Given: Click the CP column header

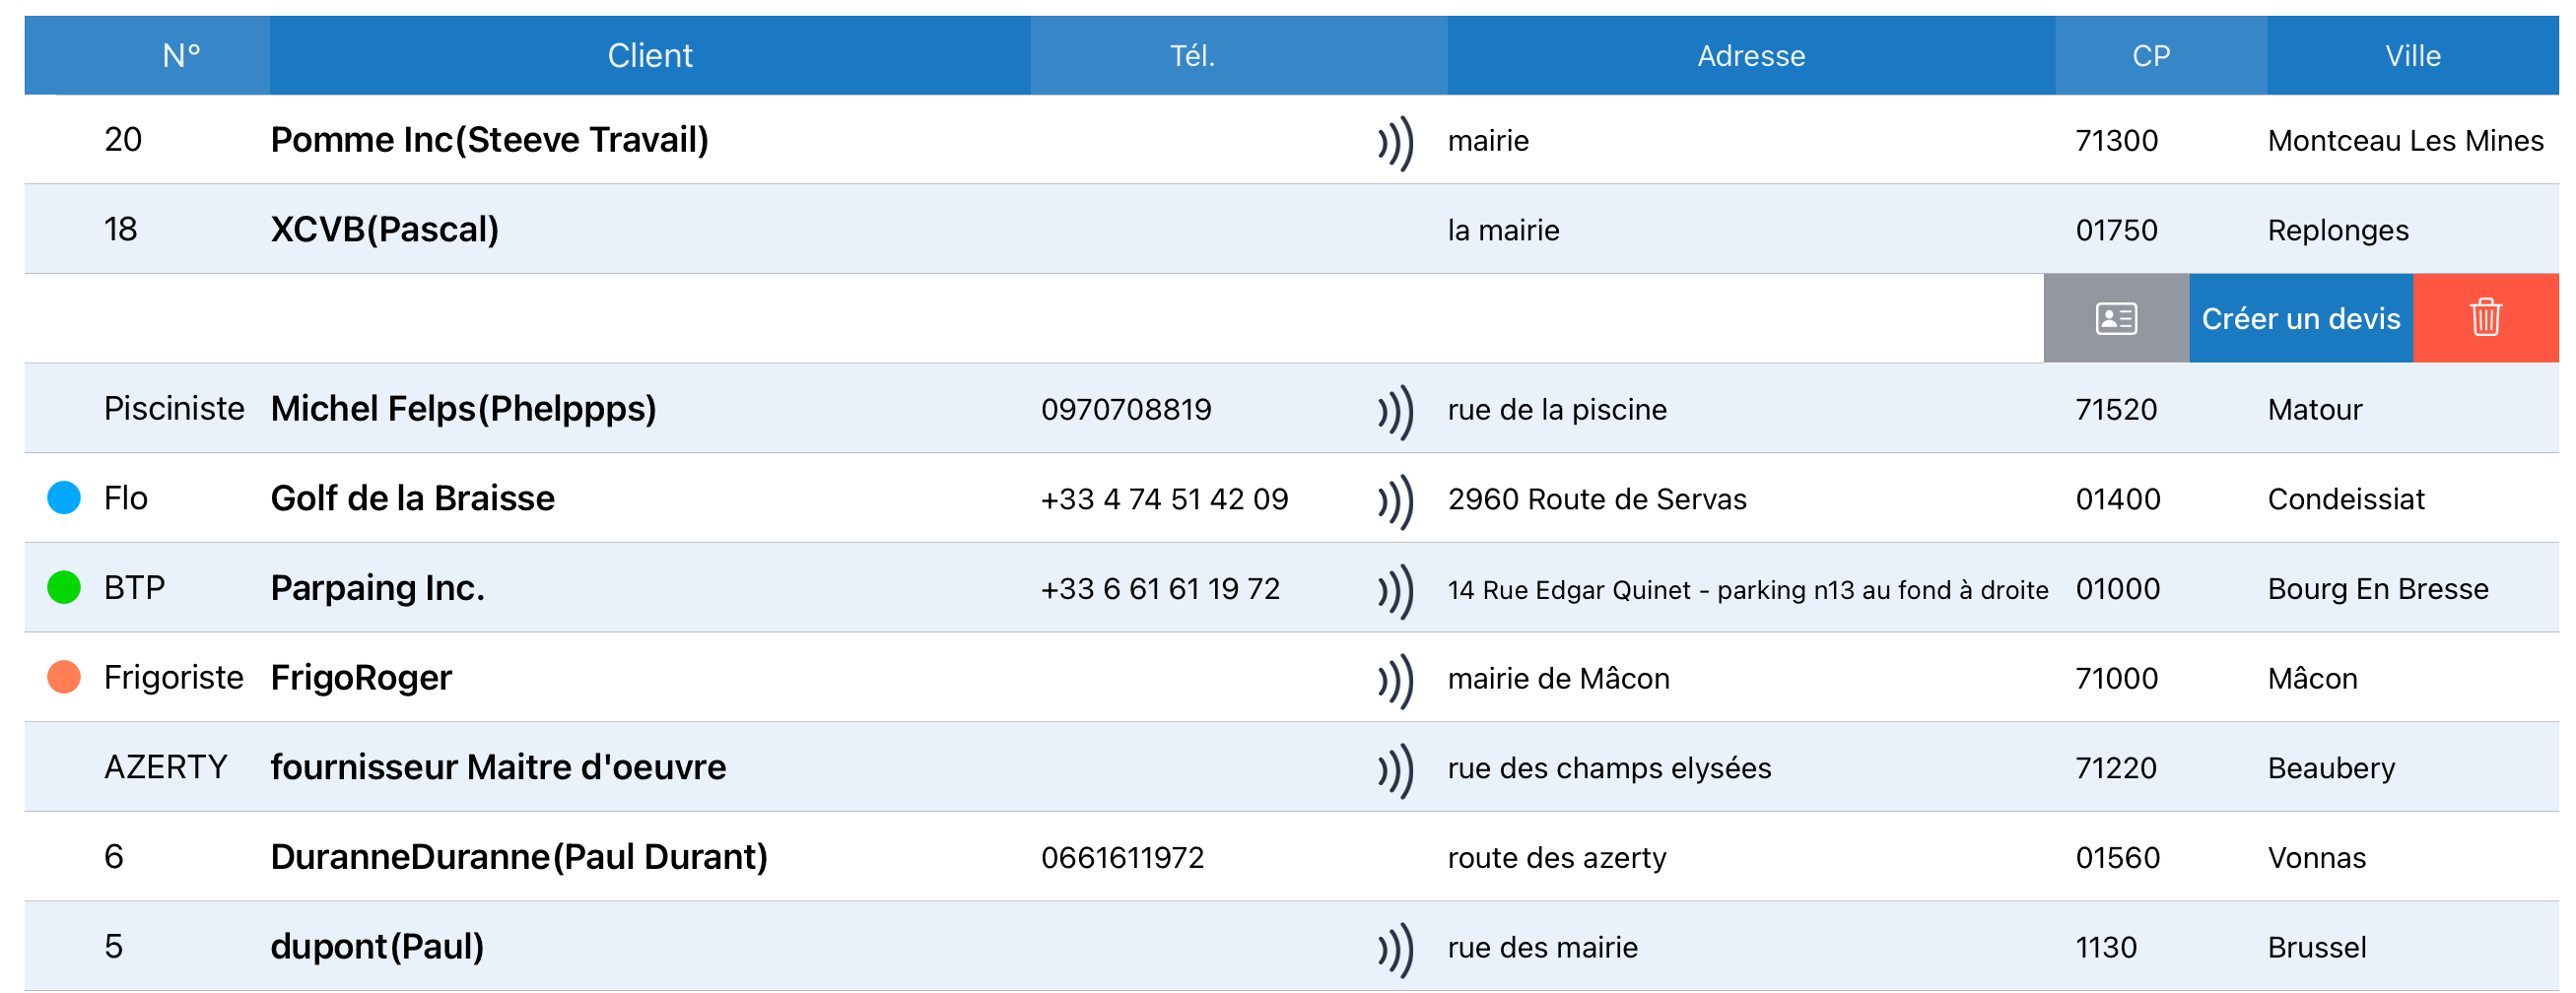Looking at the screenshot, I should (2150, 55).
